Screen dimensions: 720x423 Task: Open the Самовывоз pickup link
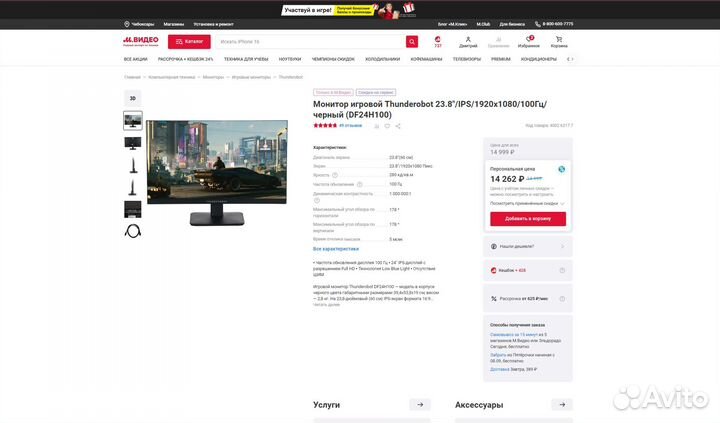[514, 335]
